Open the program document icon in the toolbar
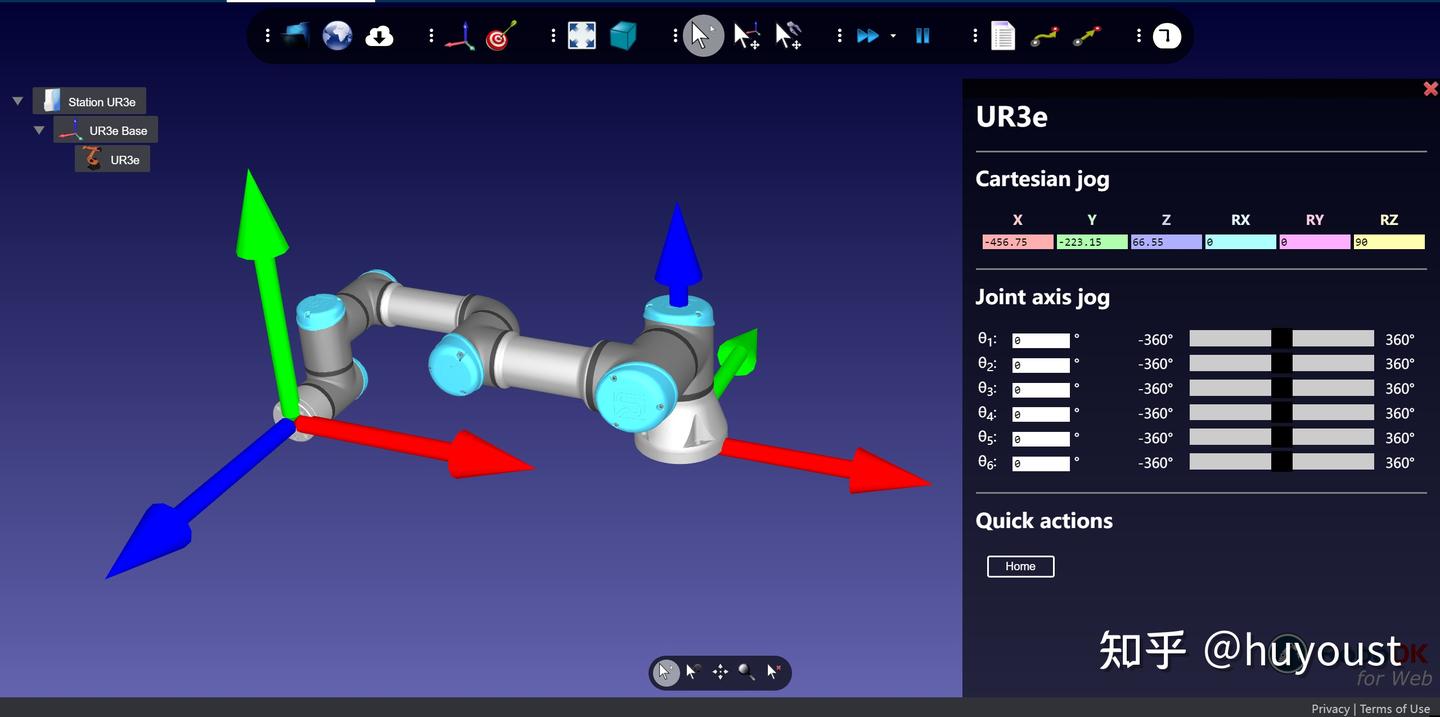The height and width of the screenshot is (717, 1440). tap(1002, 36)
